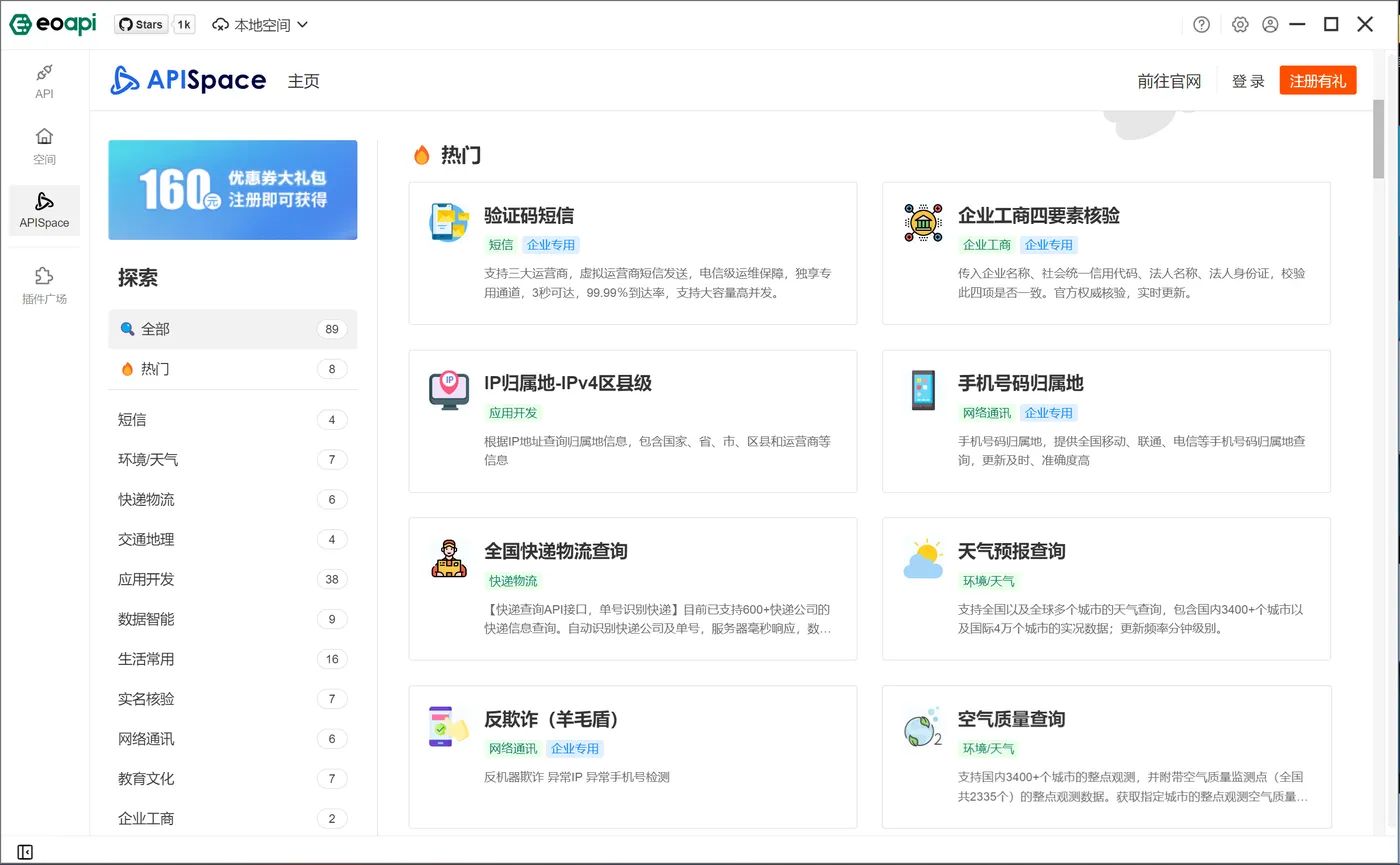This screenshot has height=865, width=1400.
Task: Click 企业专用 tag on 验证码短信 card
Action: pos(551,245)
